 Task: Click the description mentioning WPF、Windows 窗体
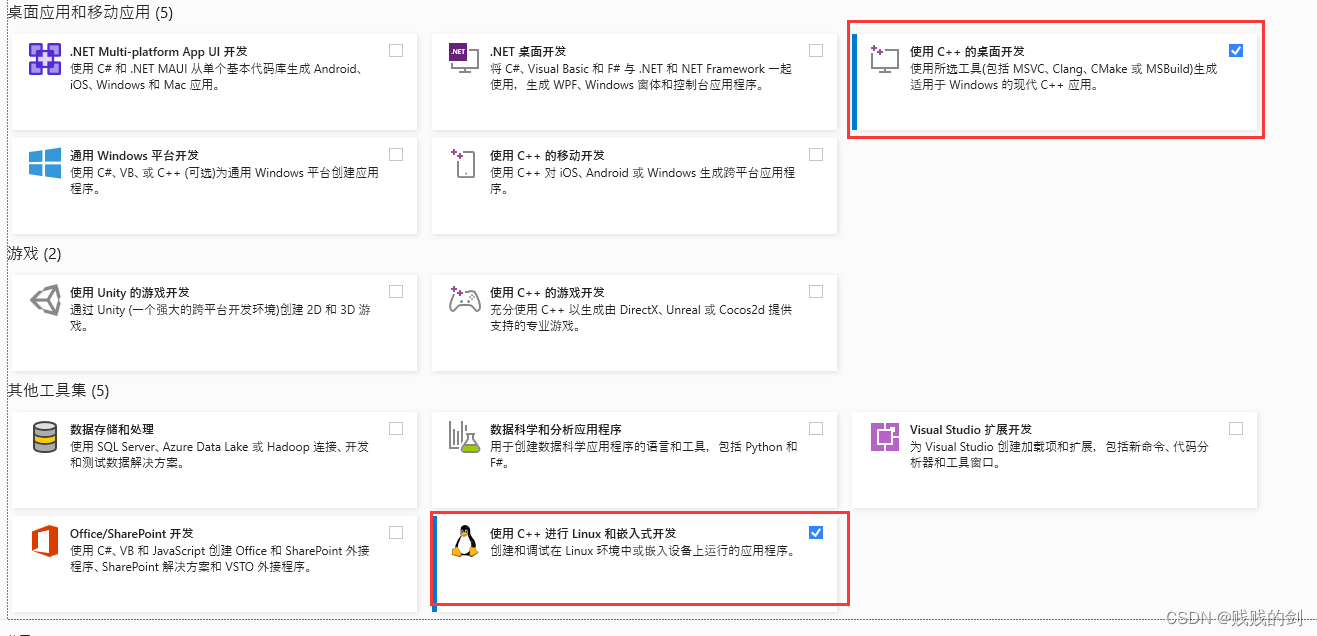coord(641,77)
